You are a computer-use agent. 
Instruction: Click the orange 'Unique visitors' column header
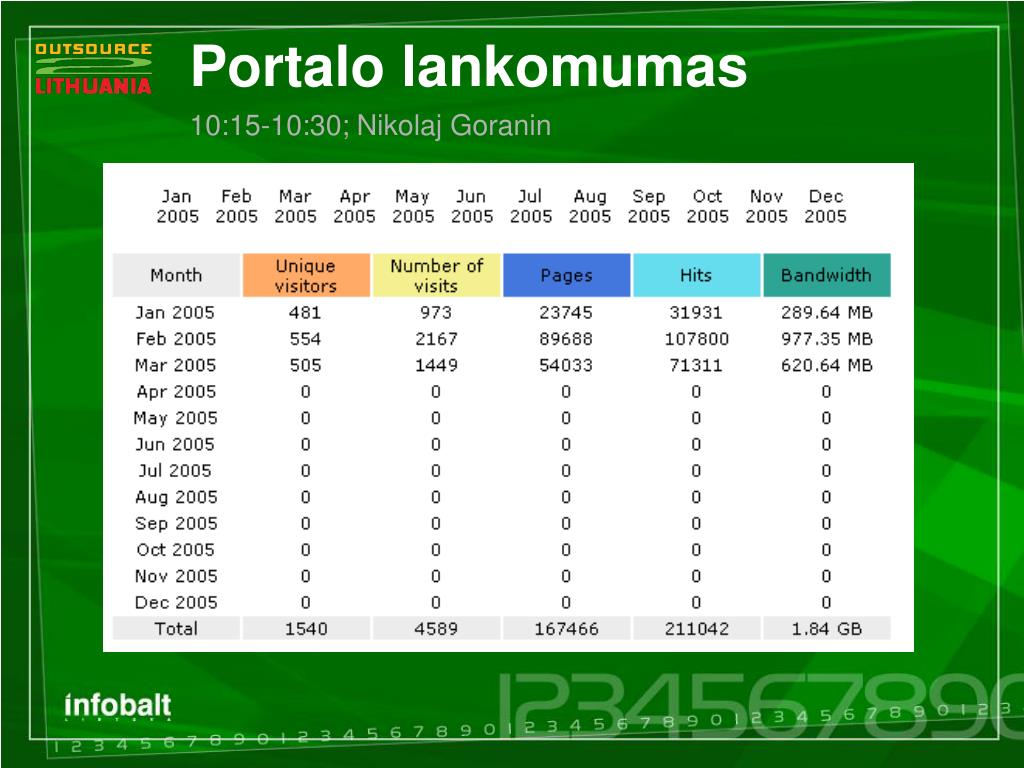306,275
